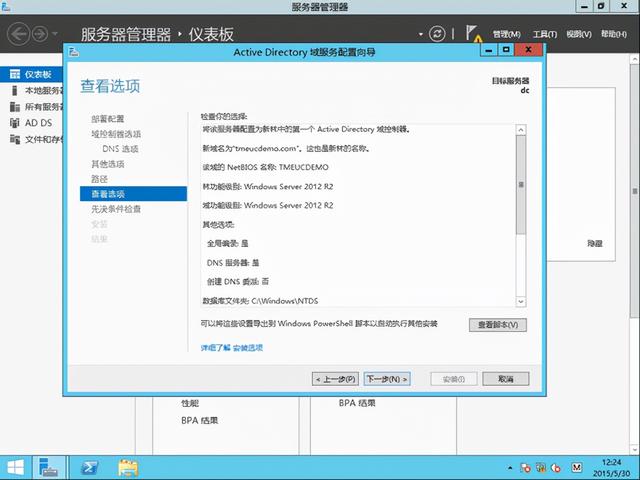
Task: Click the database folder C:\Windows\NTDS line
Action: pos(260,301)
